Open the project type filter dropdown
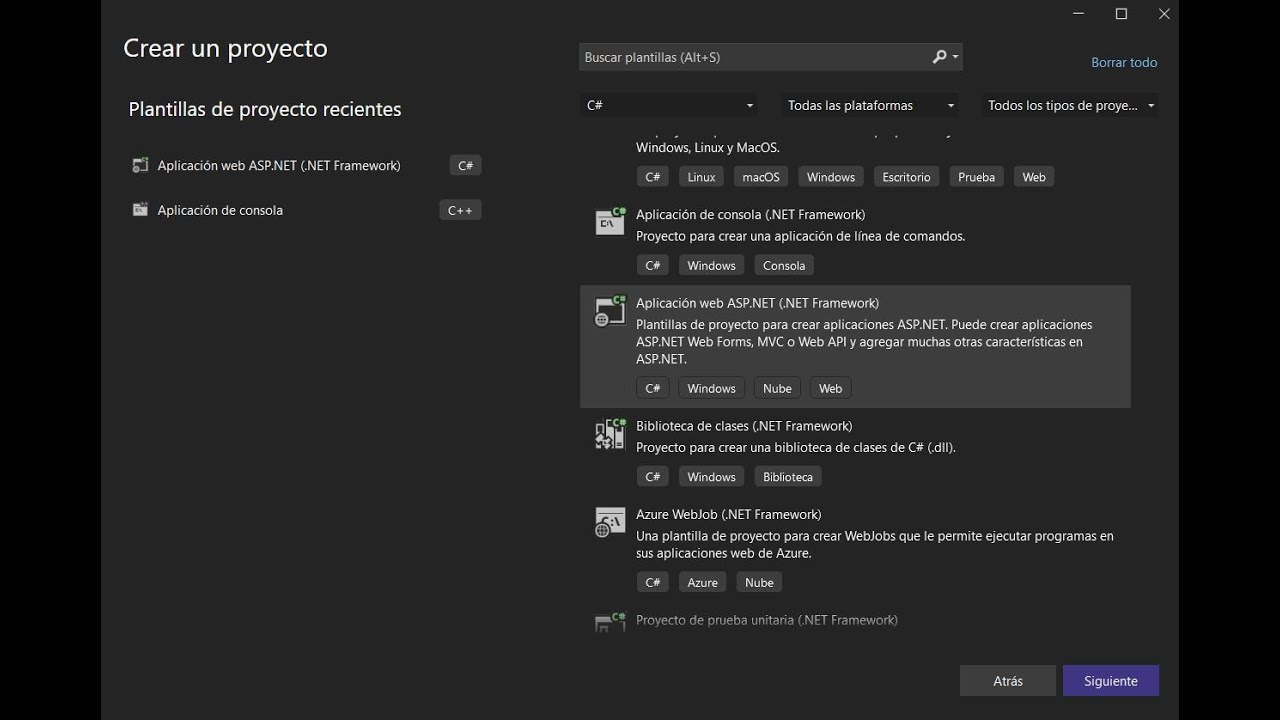Image resolution: width=1280 pixels, height=720 pixels. (x=1070, y=105)
